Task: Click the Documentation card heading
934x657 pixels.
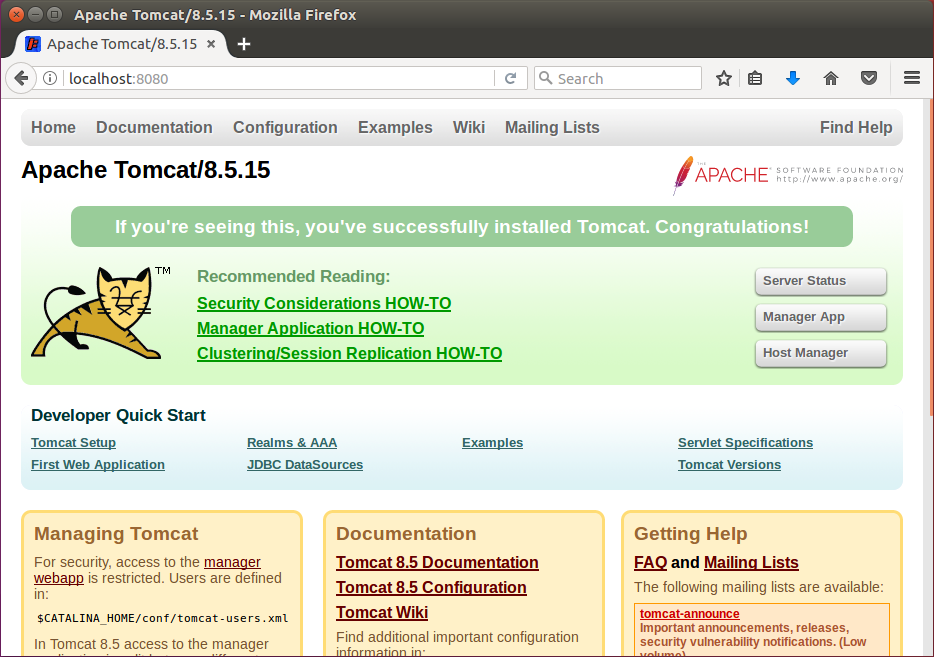Action: [x=406, y=534]
